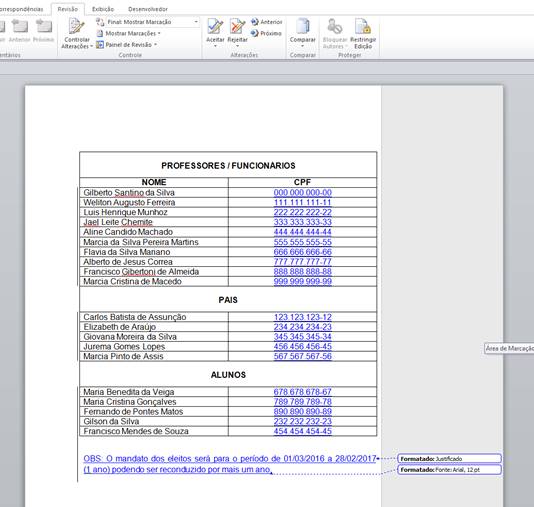Switch to the Revisão tab

click(67, 9)
